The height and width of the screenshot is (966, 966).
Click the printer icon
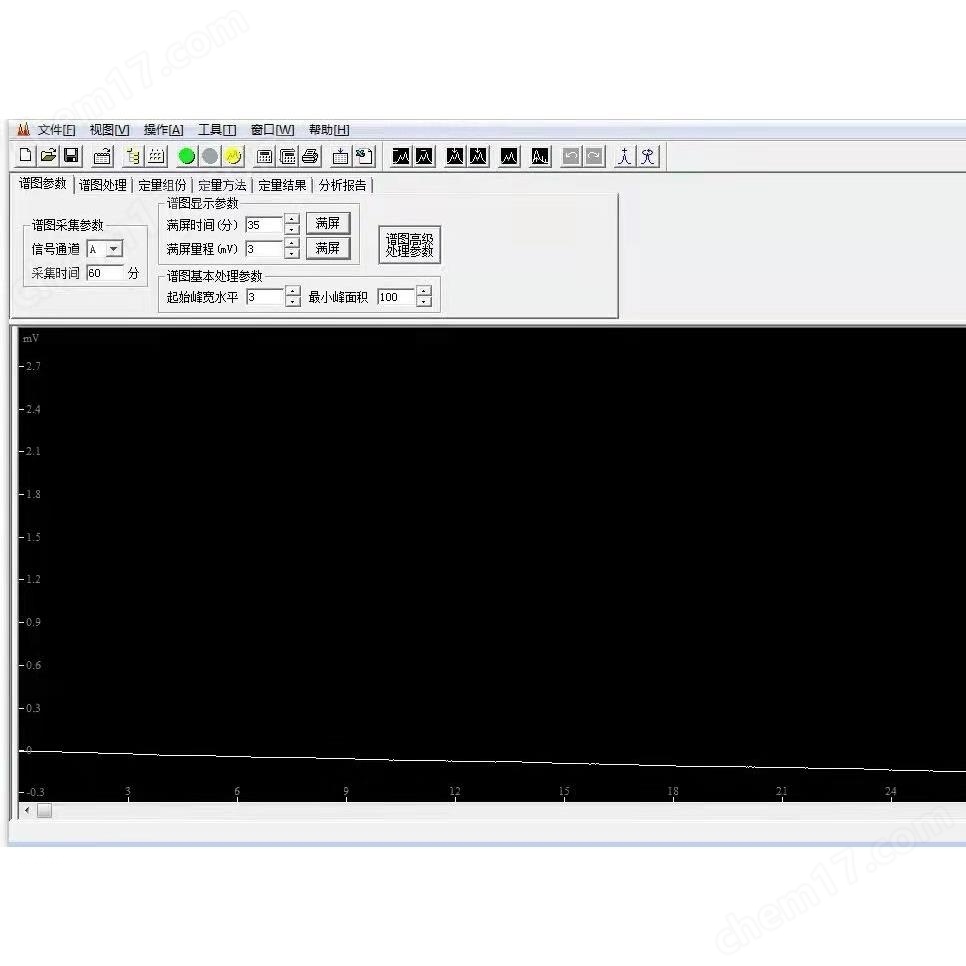point(310,156)
